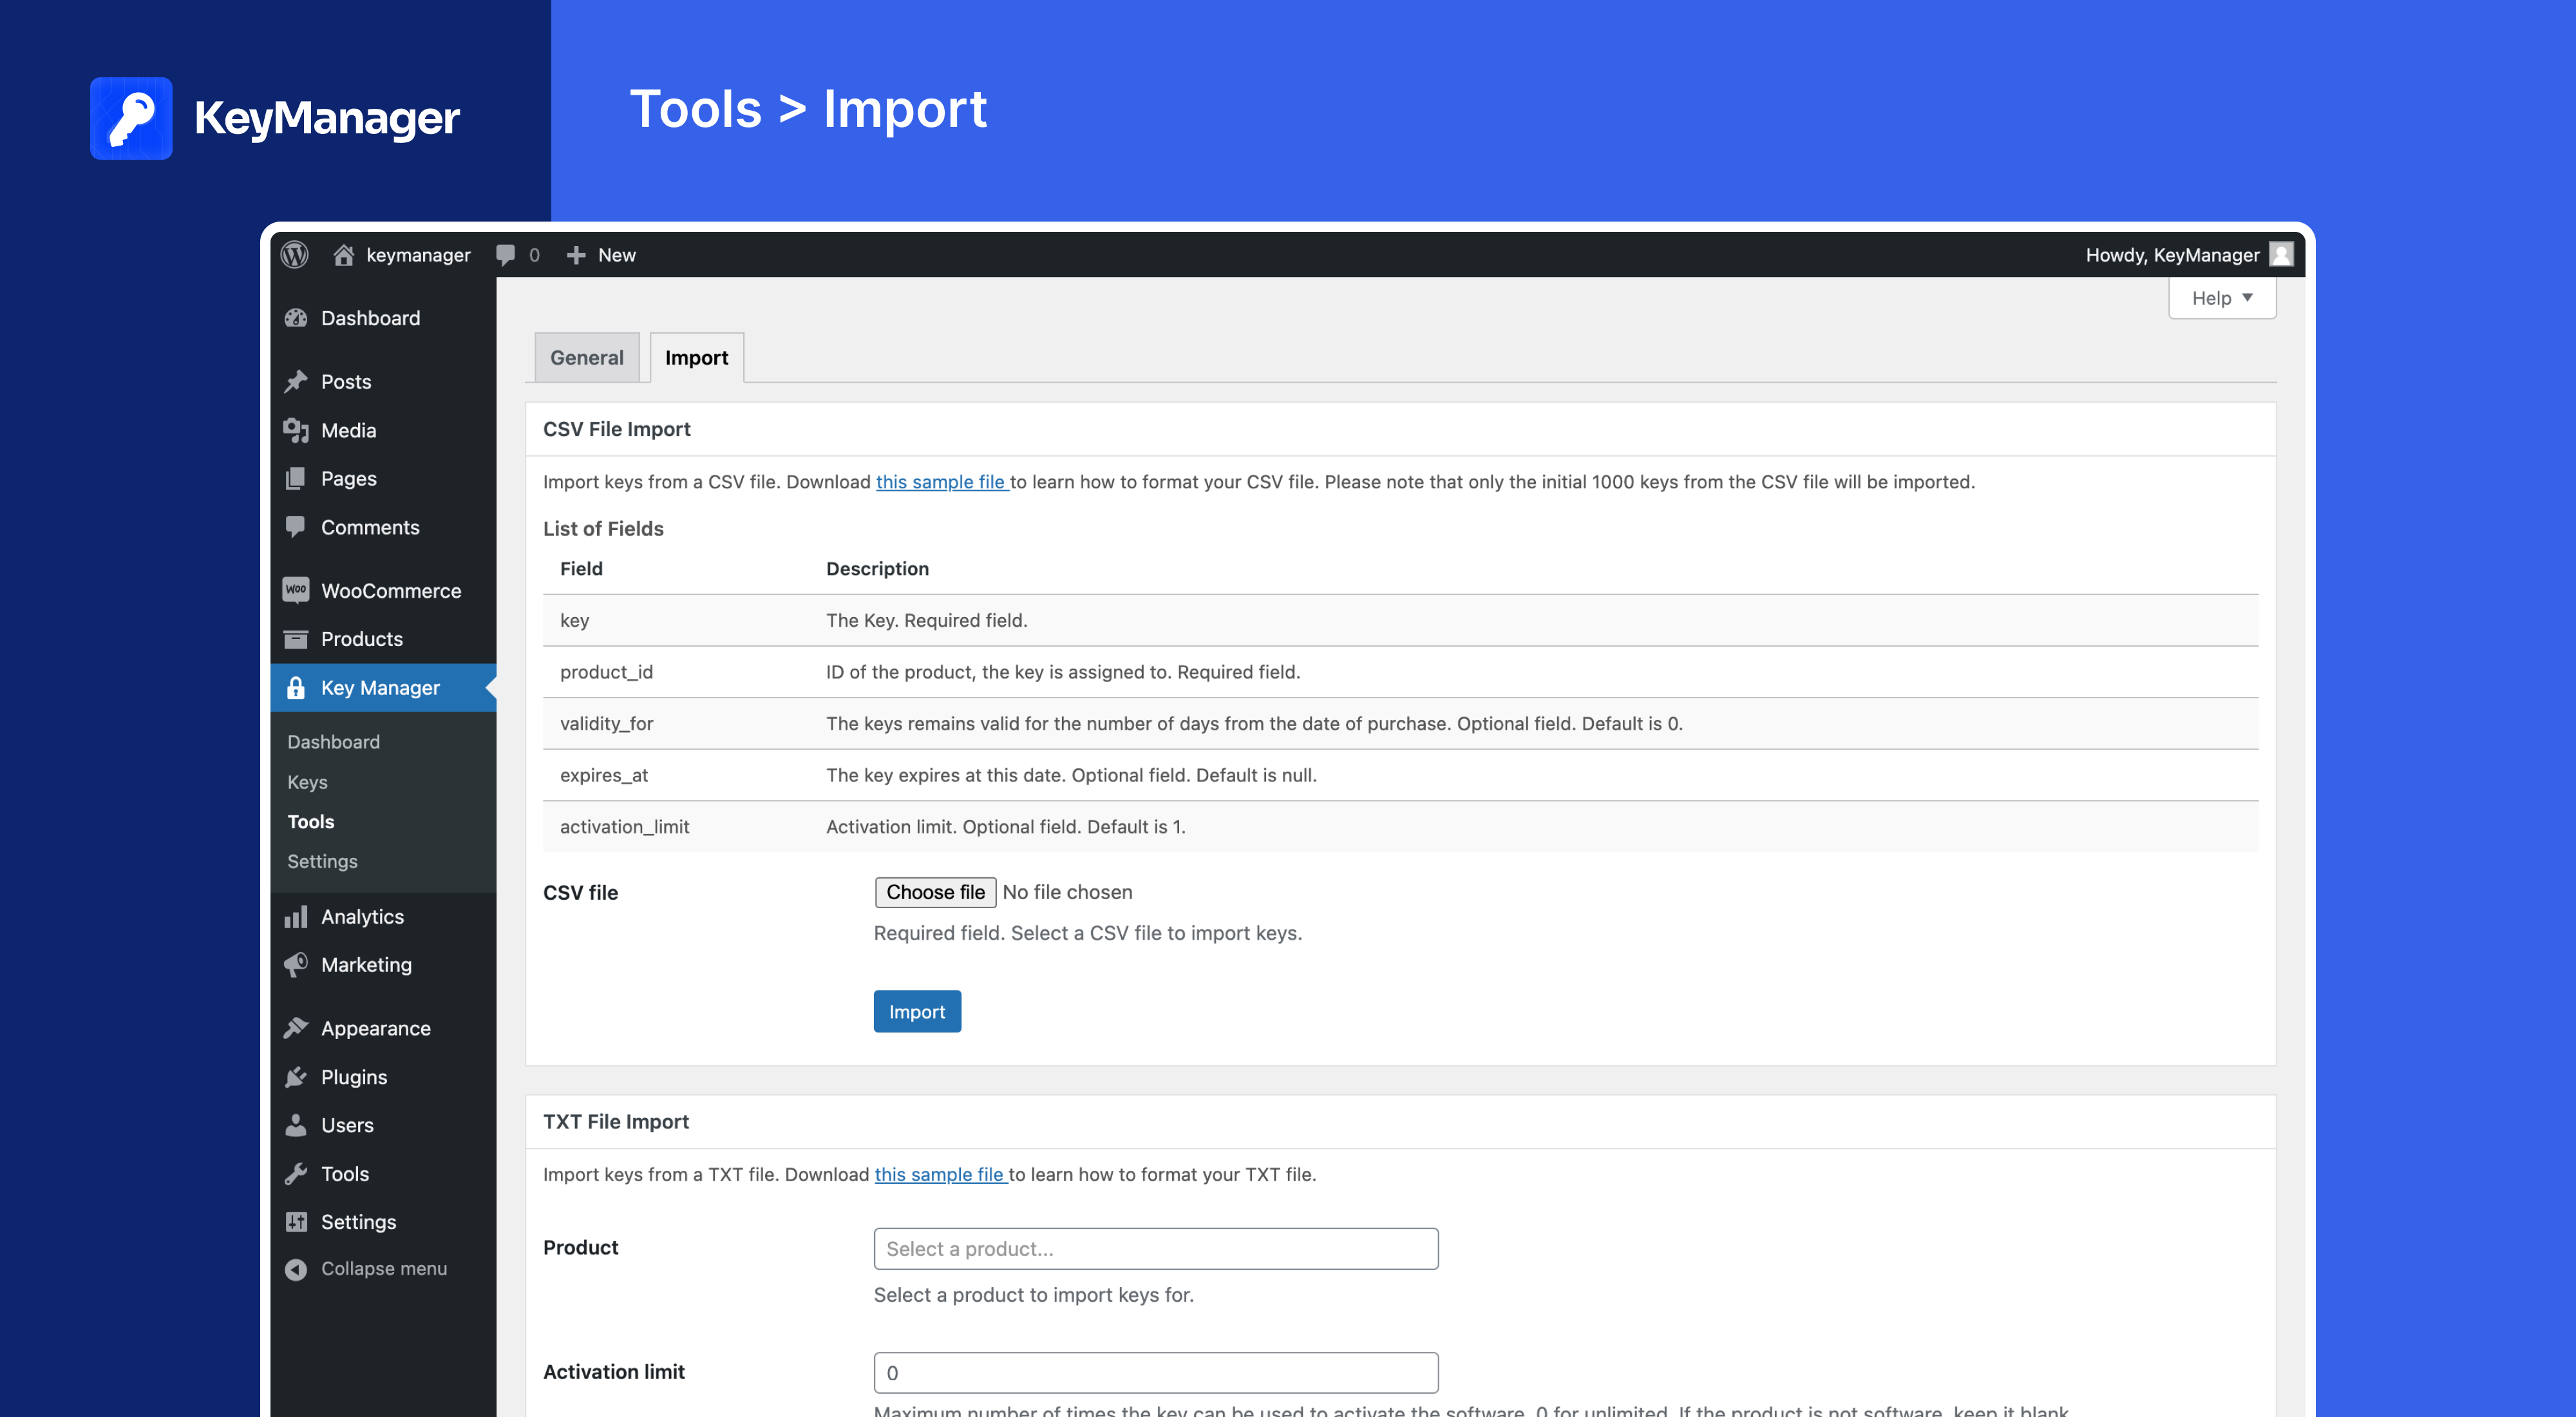The image size is (2576, 1417).
Task: Click the 'validity_for' field cell
Action: tap(606, 724)
